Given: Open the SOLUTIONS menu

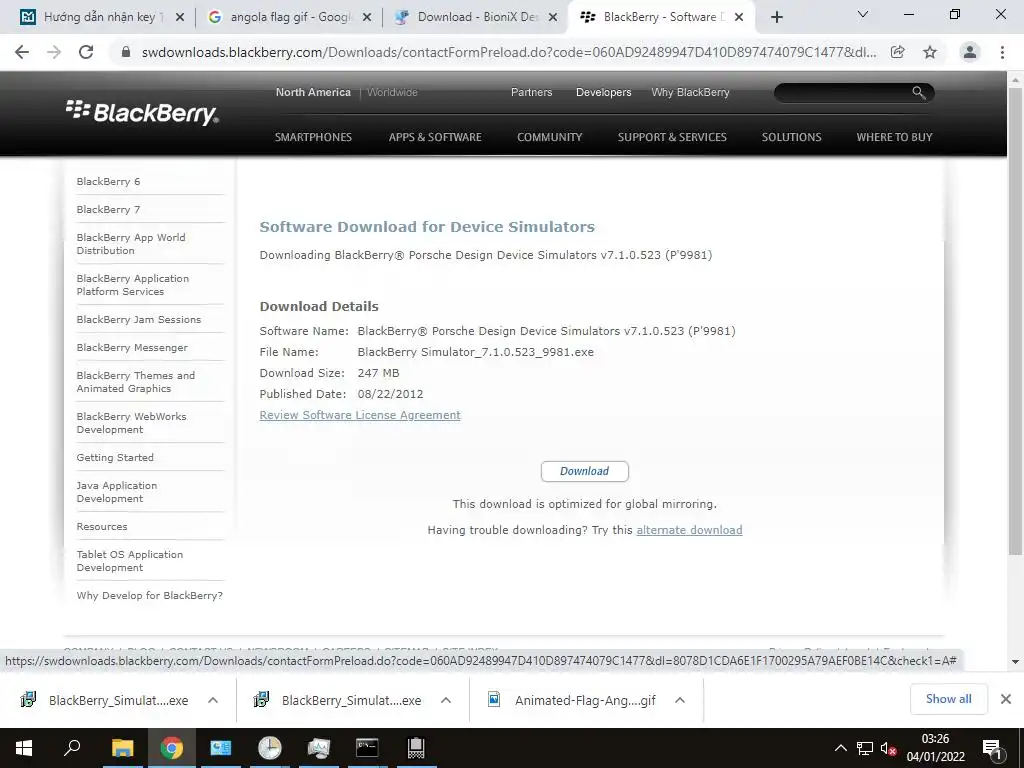Looking at the screenshot, I should [x=792, y=137].
